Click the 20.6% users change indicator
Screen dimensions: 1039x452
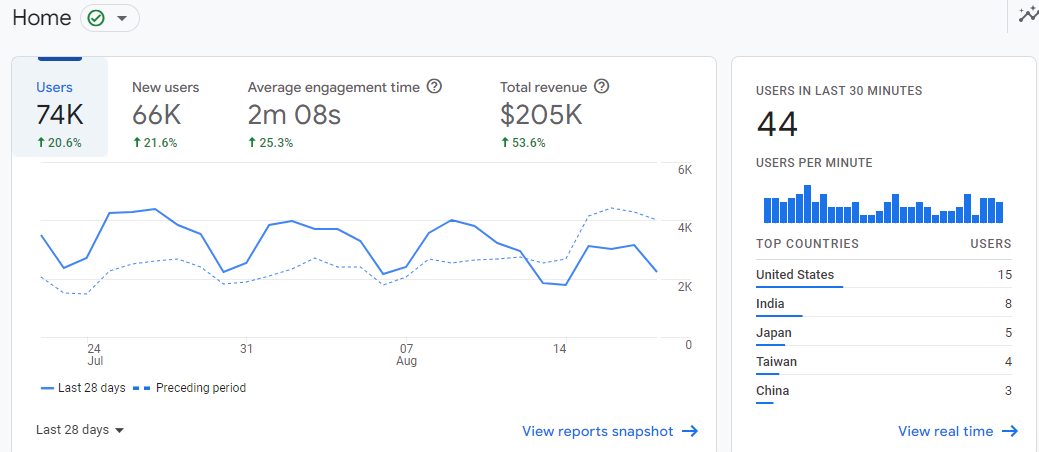(59, 142)
